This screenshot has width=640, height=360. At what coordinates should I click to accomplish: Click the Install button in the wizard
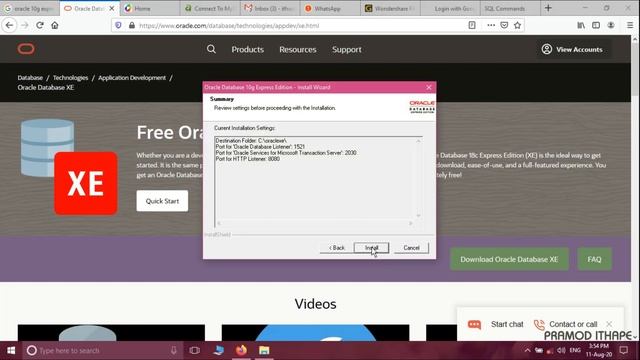click(x=371, y=248)
